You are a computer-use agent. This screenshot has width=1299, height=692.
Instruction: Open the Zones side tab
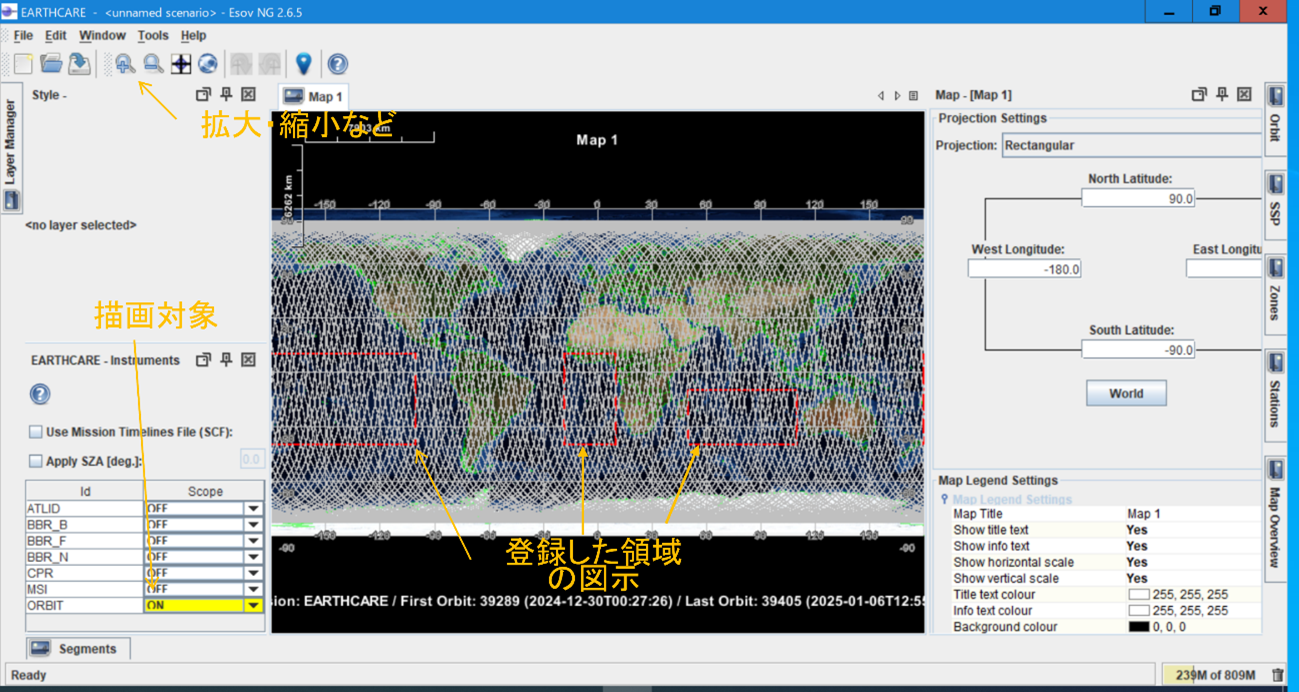pos(1275,292)
